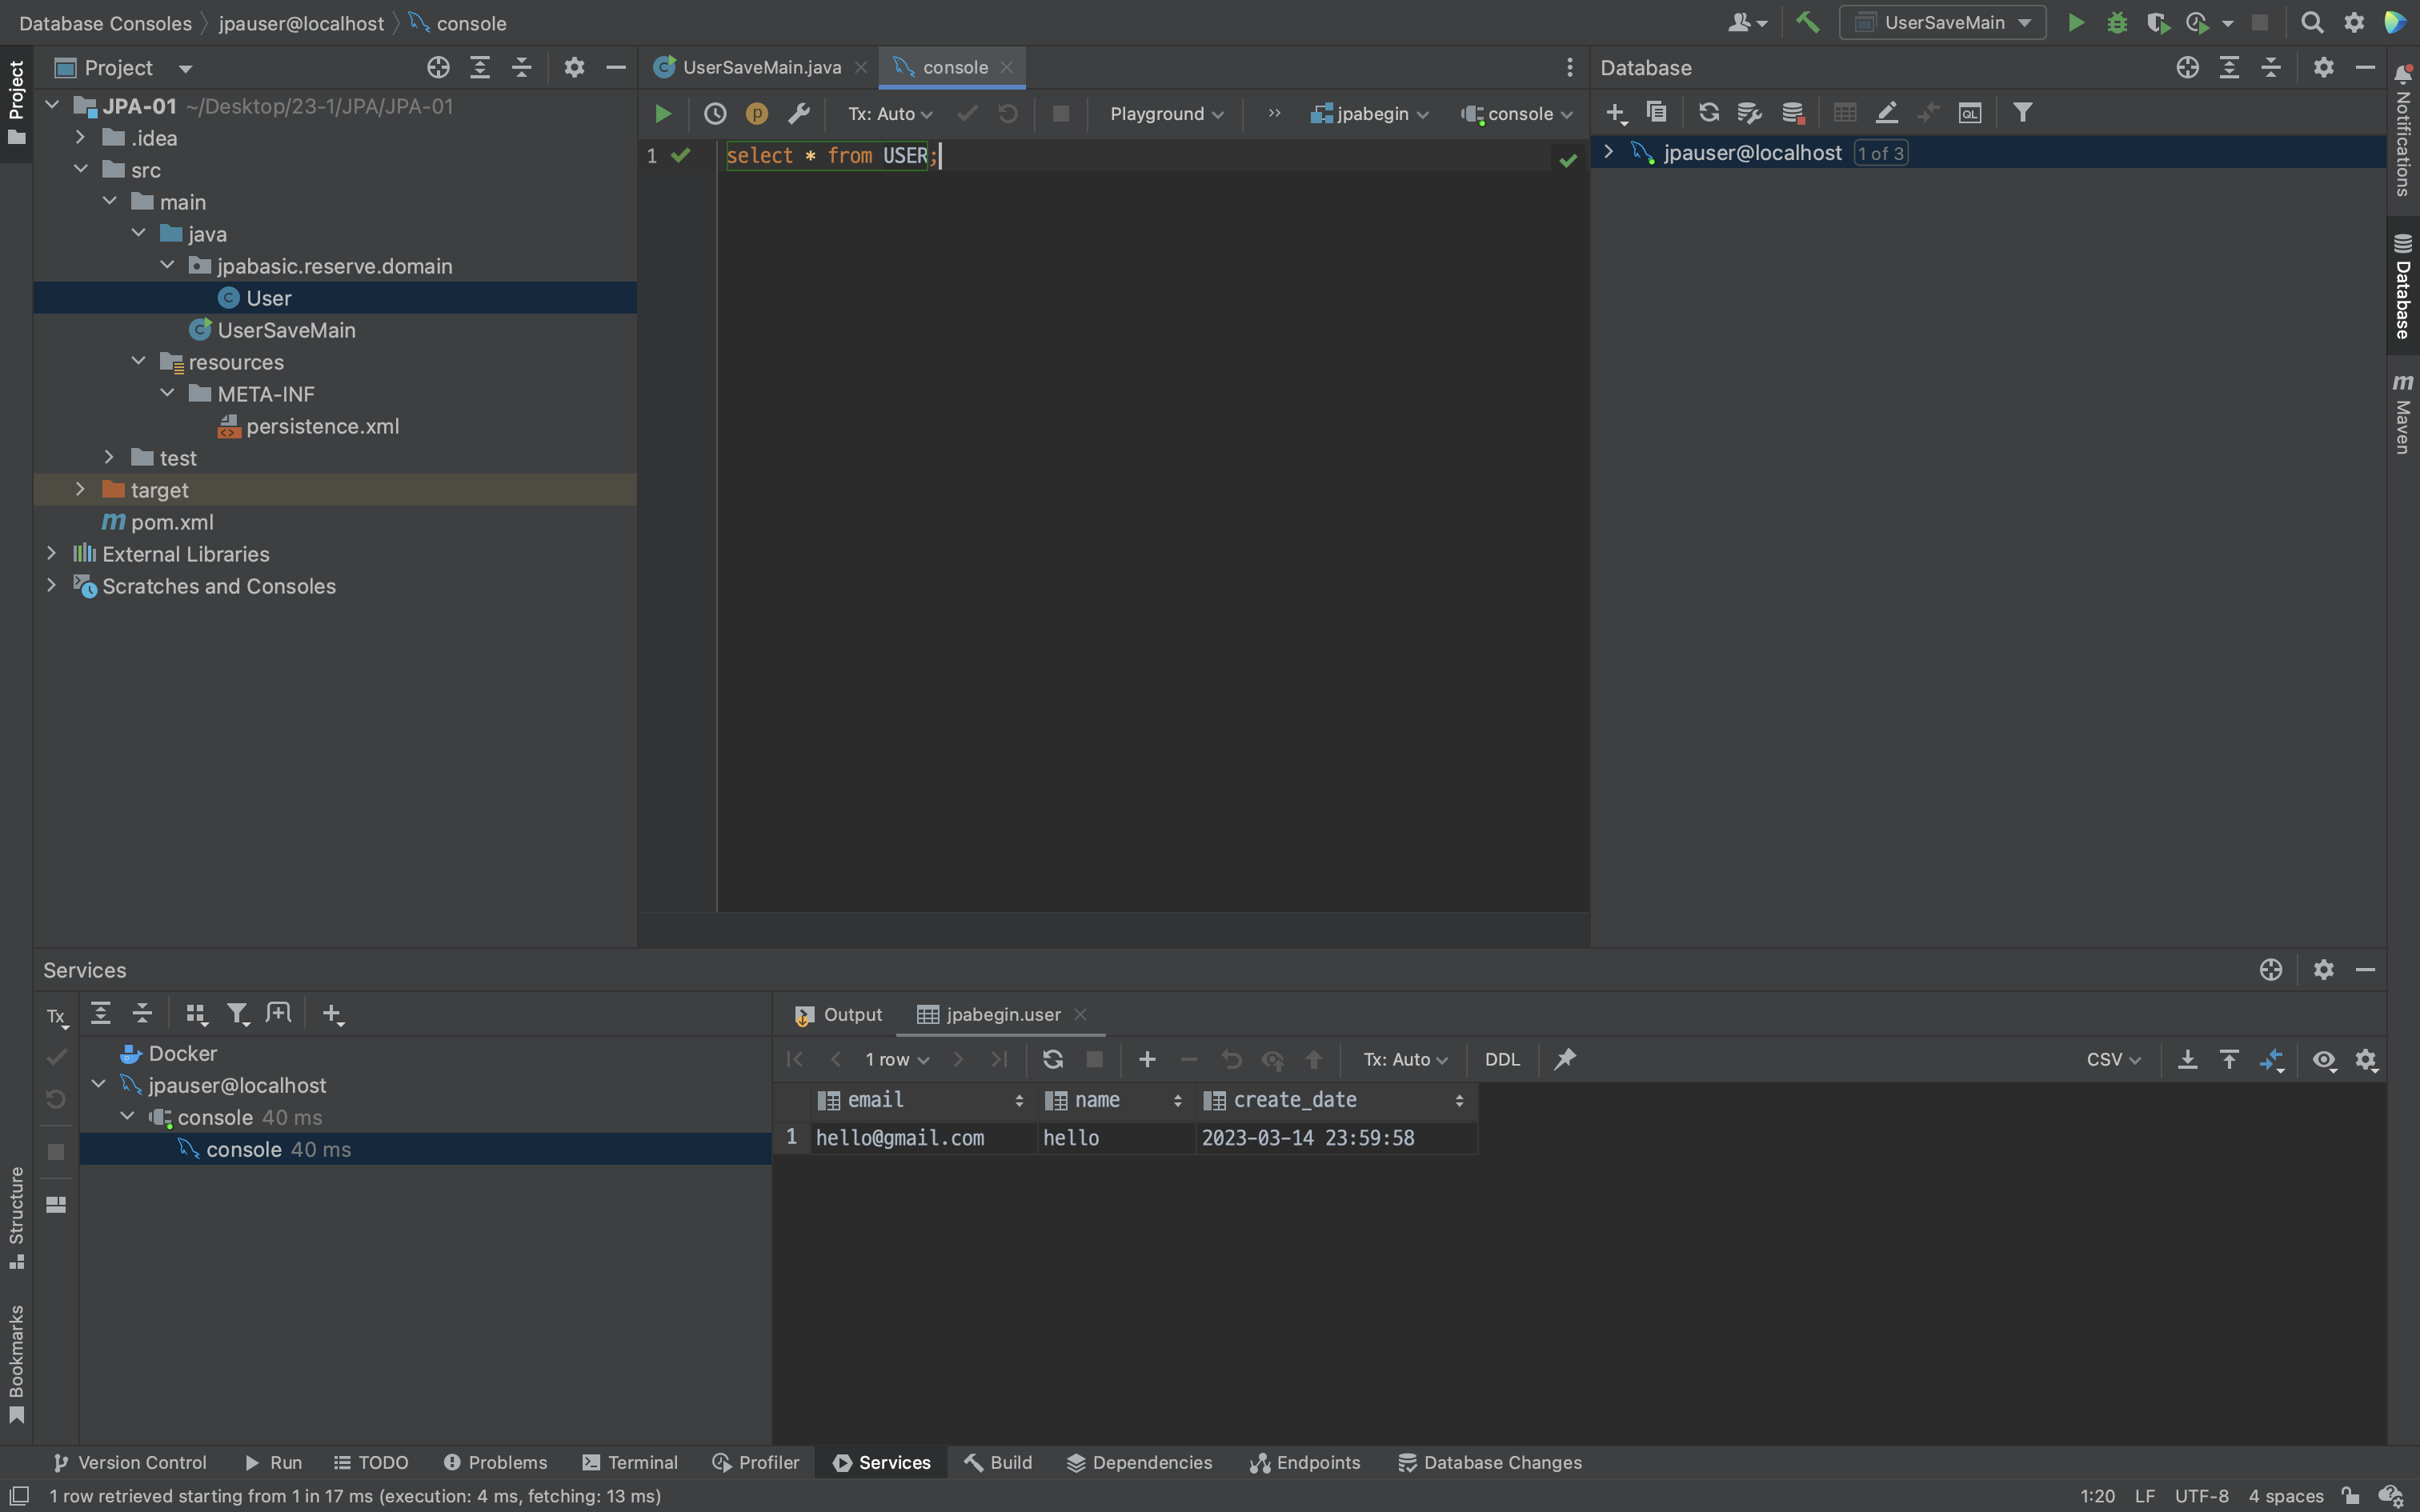Toggle the result grid view eye icon
The width and height of the screenshot is (2420, 1512).
click(x=2324, y=1059)
